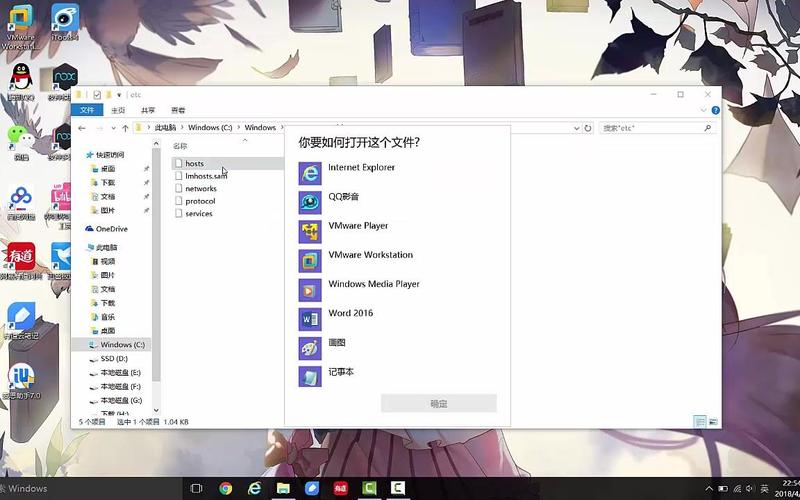This screenshot has width=800, height=500.
Task: Click the Properties icon in quick access toolbar
Action: point(97,95)
